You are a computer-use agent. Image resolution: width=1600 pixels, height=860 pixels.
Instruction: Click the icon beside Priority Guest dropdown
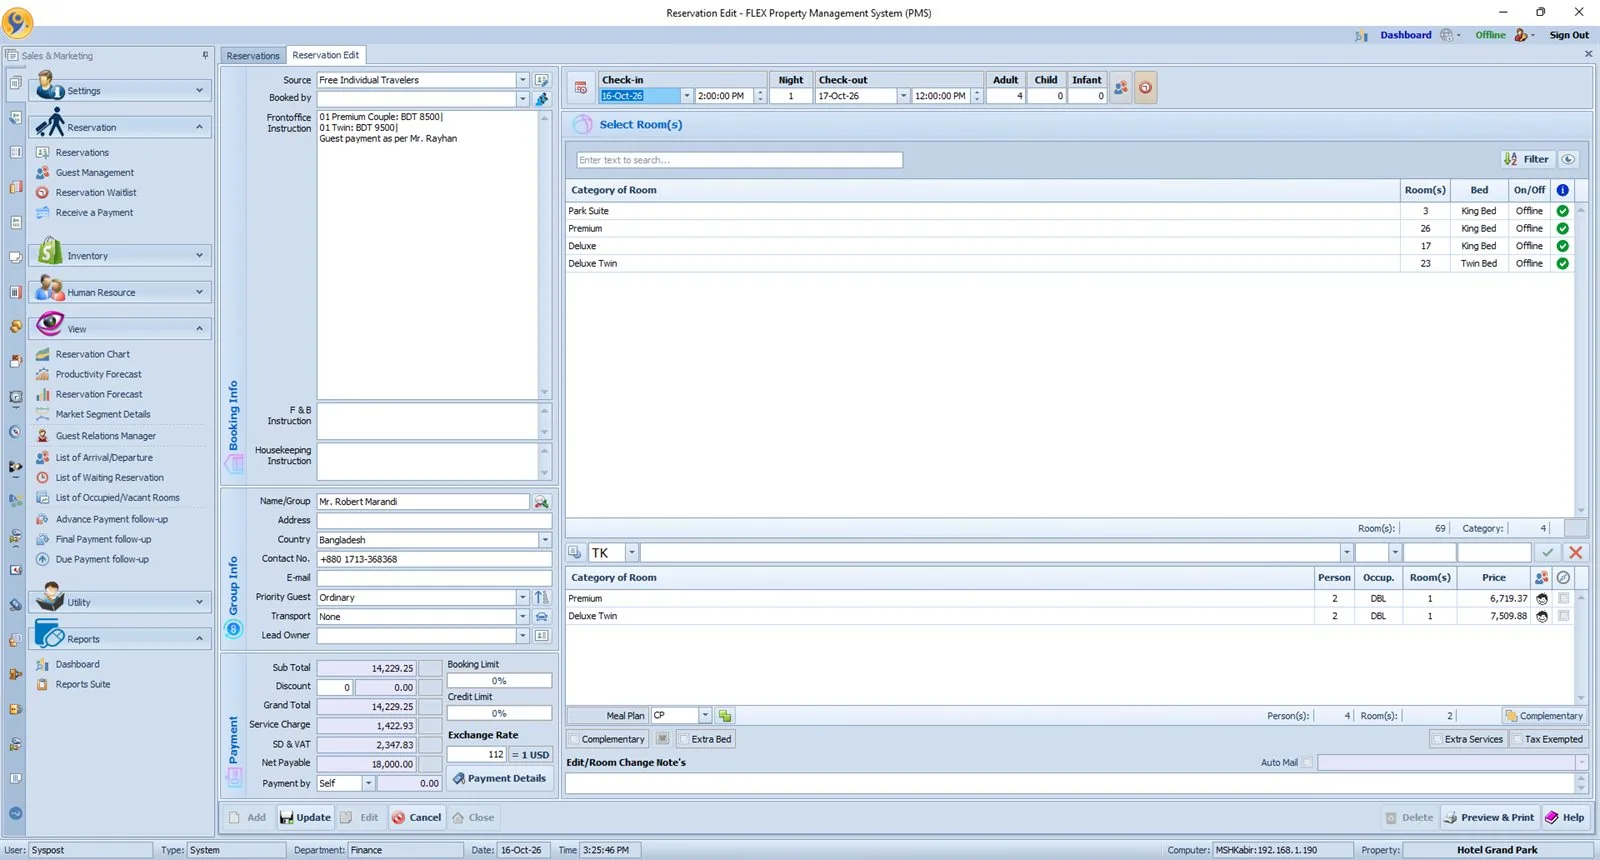[x=541, y=598]
